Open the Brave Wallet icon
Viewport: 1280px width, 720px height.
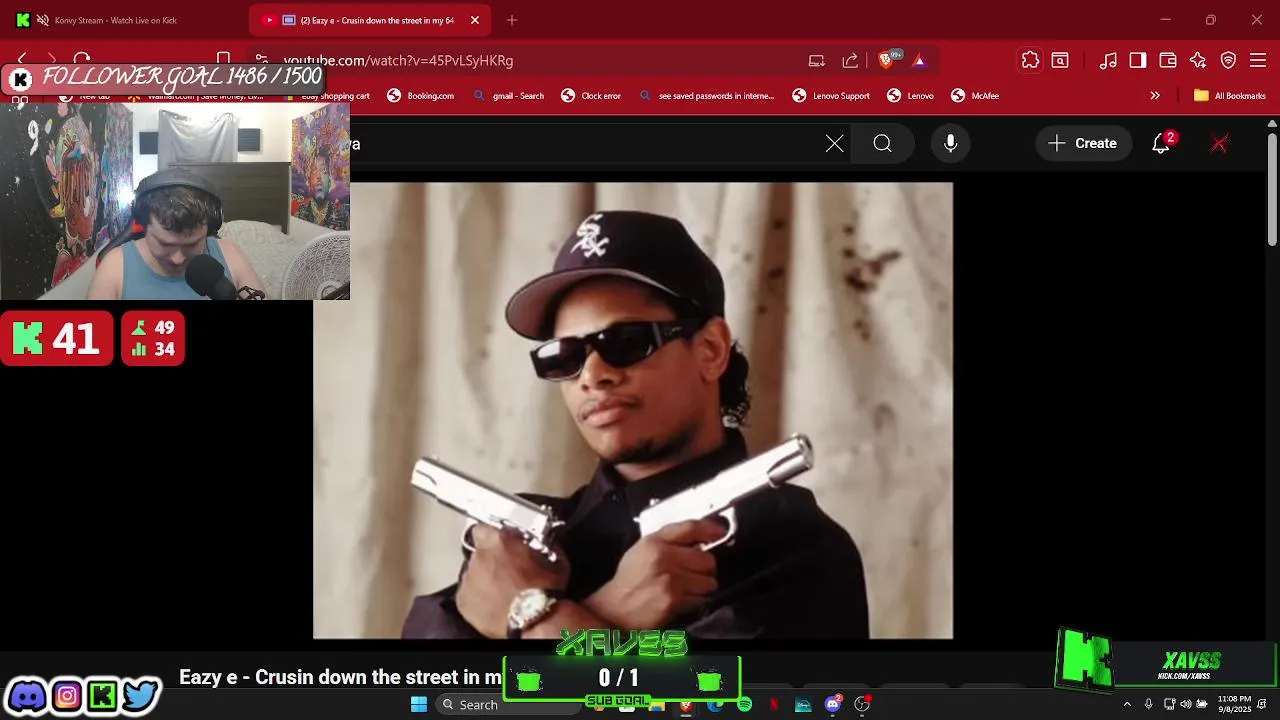tap(1168, 60)
